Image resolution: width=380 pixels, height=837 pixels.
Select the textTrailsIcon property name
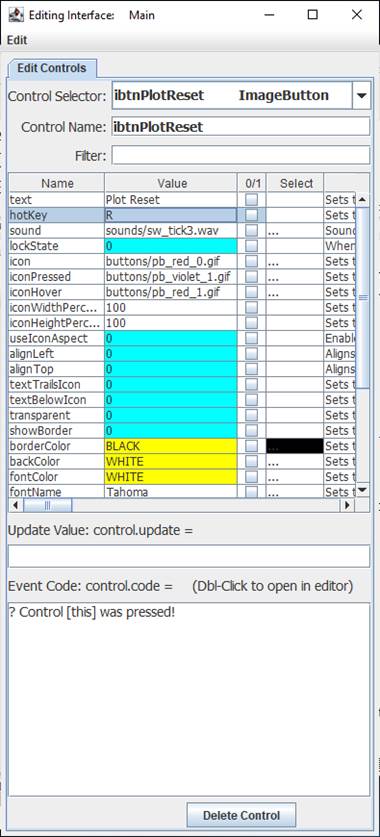(57, 384)
